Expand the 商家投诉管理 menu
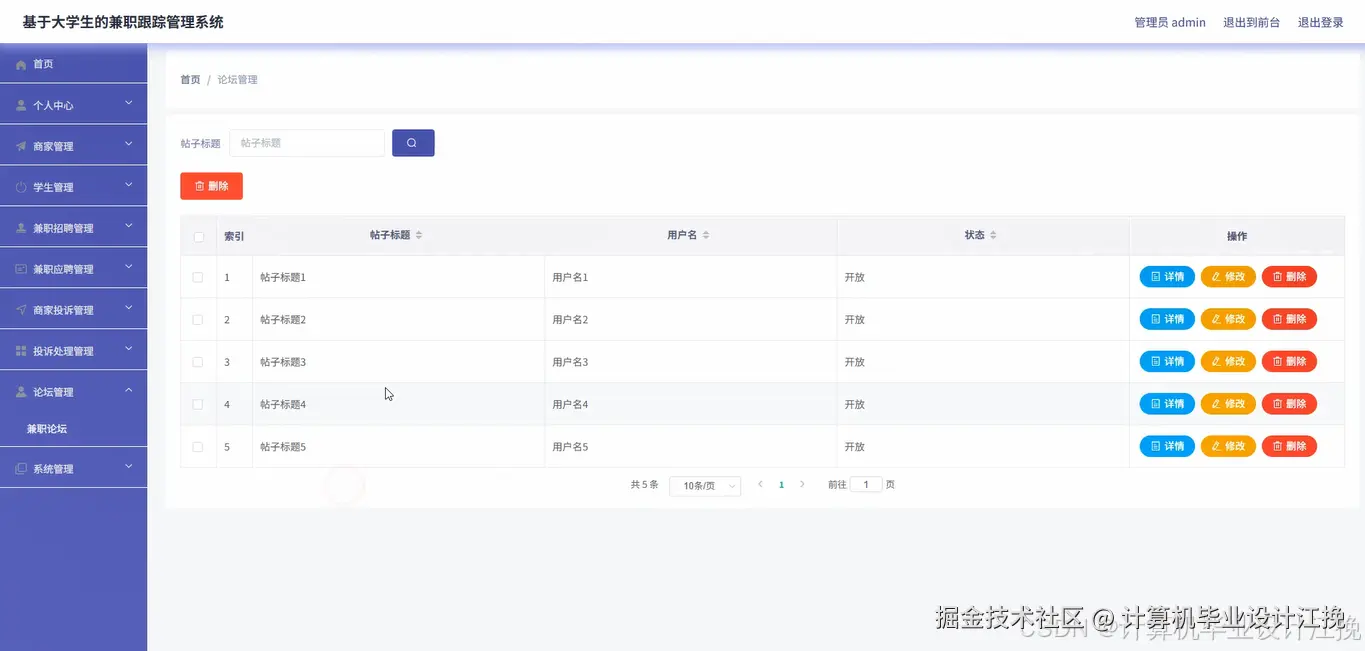The image size is (1365, 651). 128,309
